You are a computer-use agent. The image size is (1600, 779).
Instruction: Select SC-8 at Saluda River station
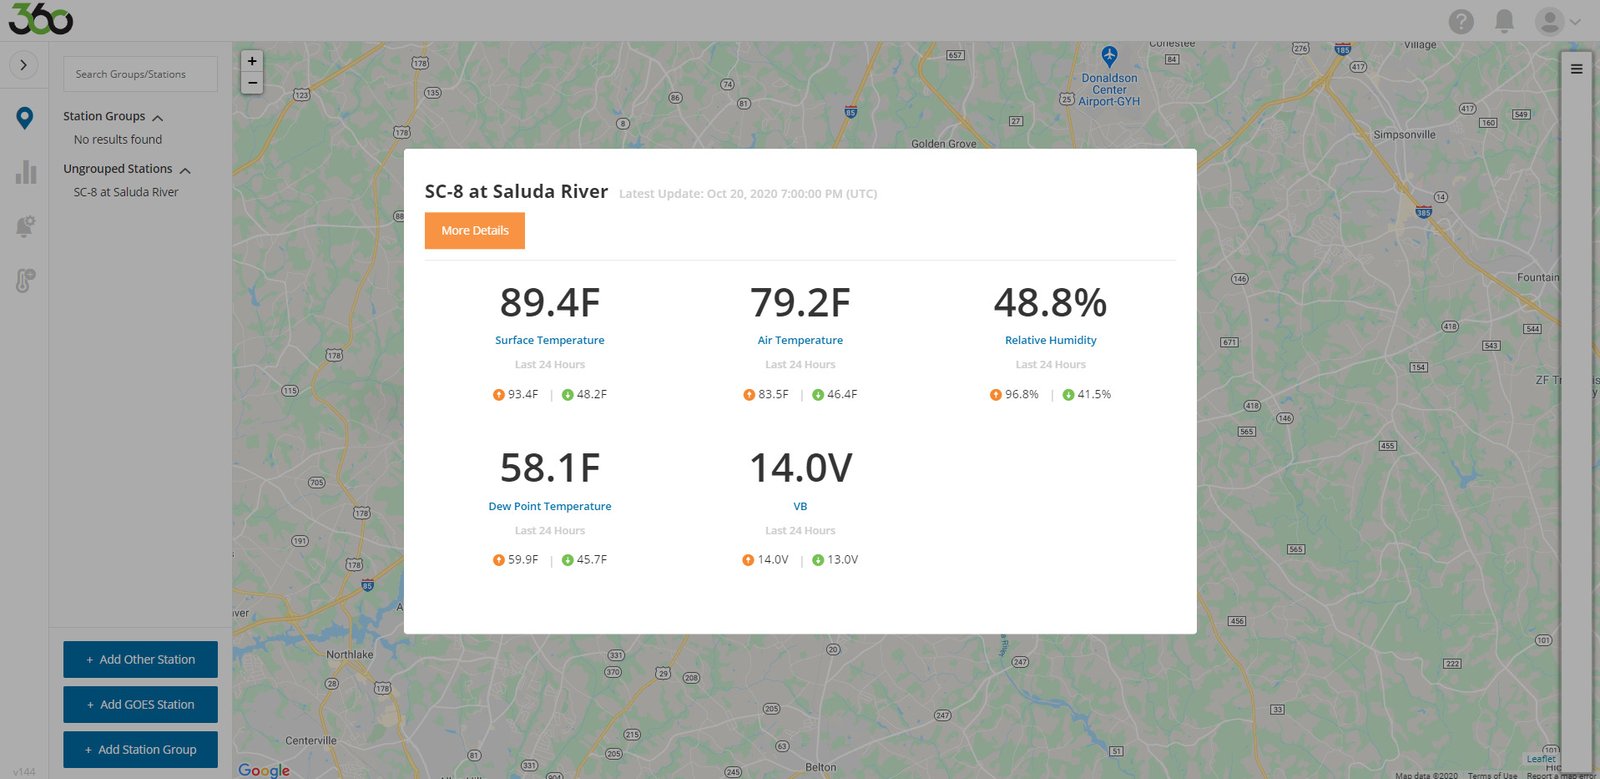[126, 192]
